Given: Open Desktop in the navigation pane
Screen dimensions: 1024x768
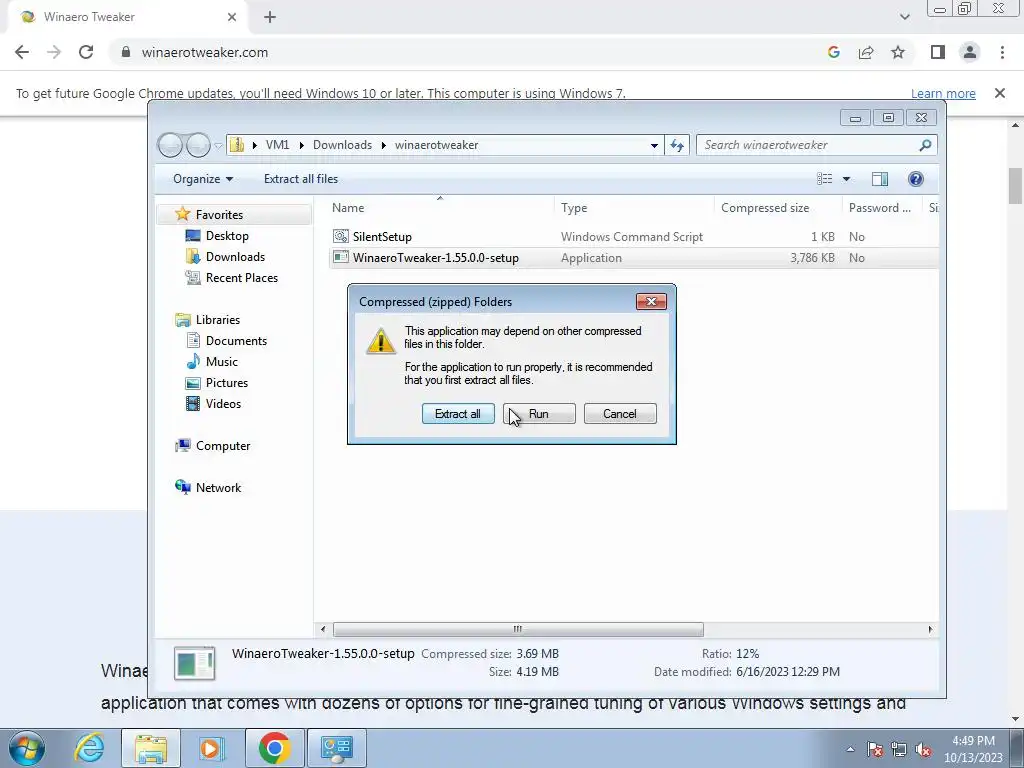Looking at the screenshot, I should 227,236.
